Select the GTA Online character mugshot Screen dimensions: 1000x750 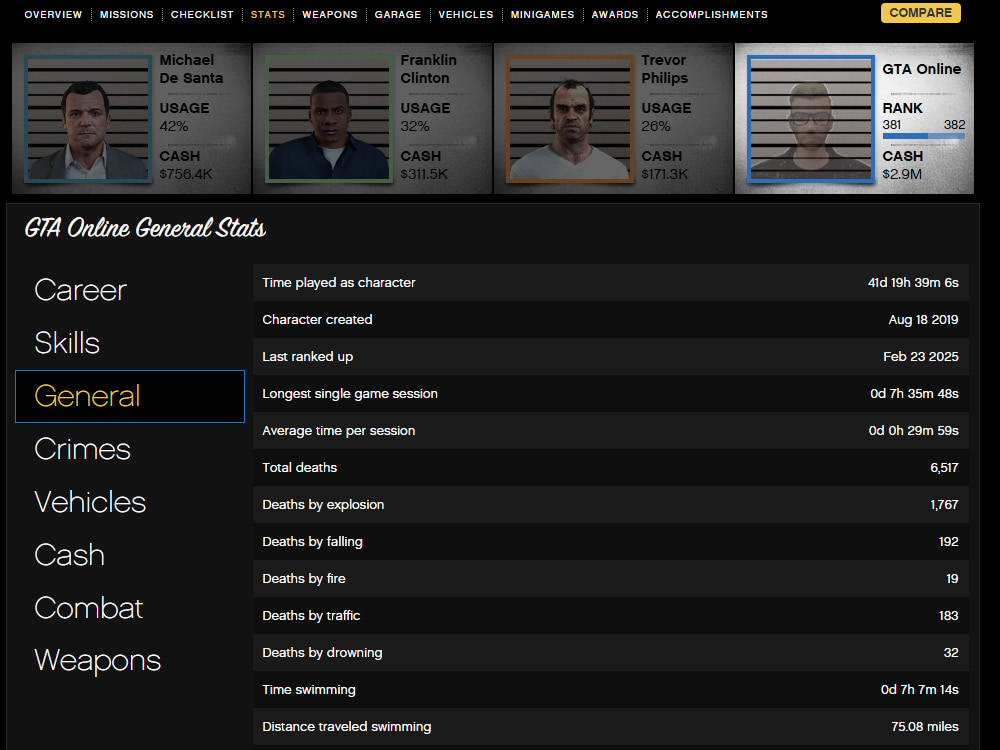coord(811,119)
